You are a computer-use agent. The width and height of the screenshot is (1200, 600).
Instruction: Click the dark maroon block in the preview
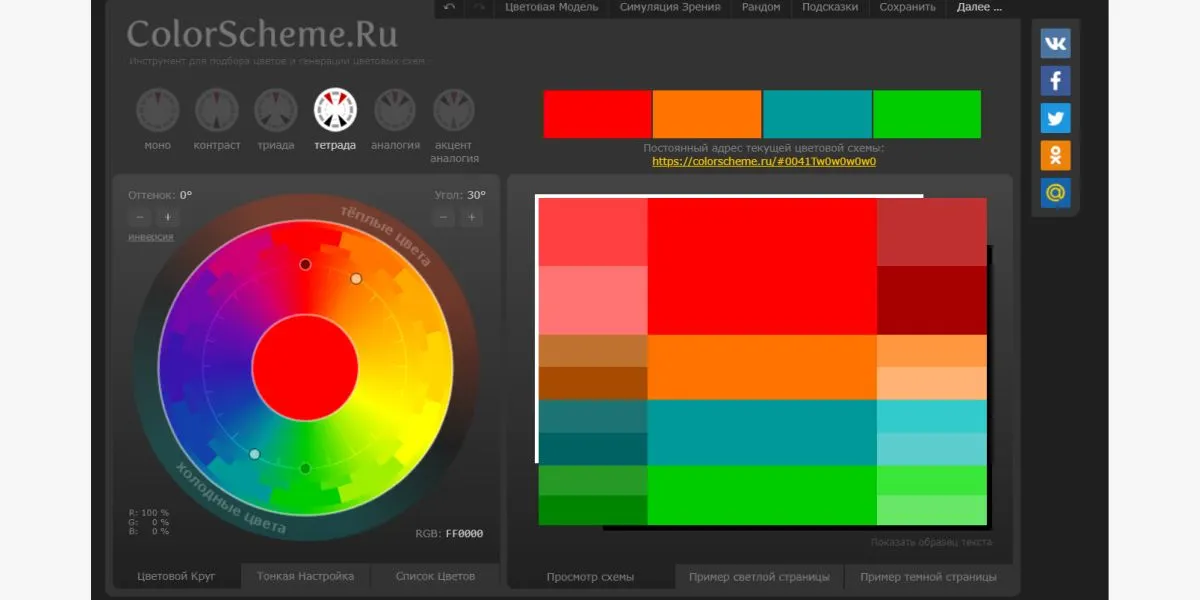coord(932,300)
